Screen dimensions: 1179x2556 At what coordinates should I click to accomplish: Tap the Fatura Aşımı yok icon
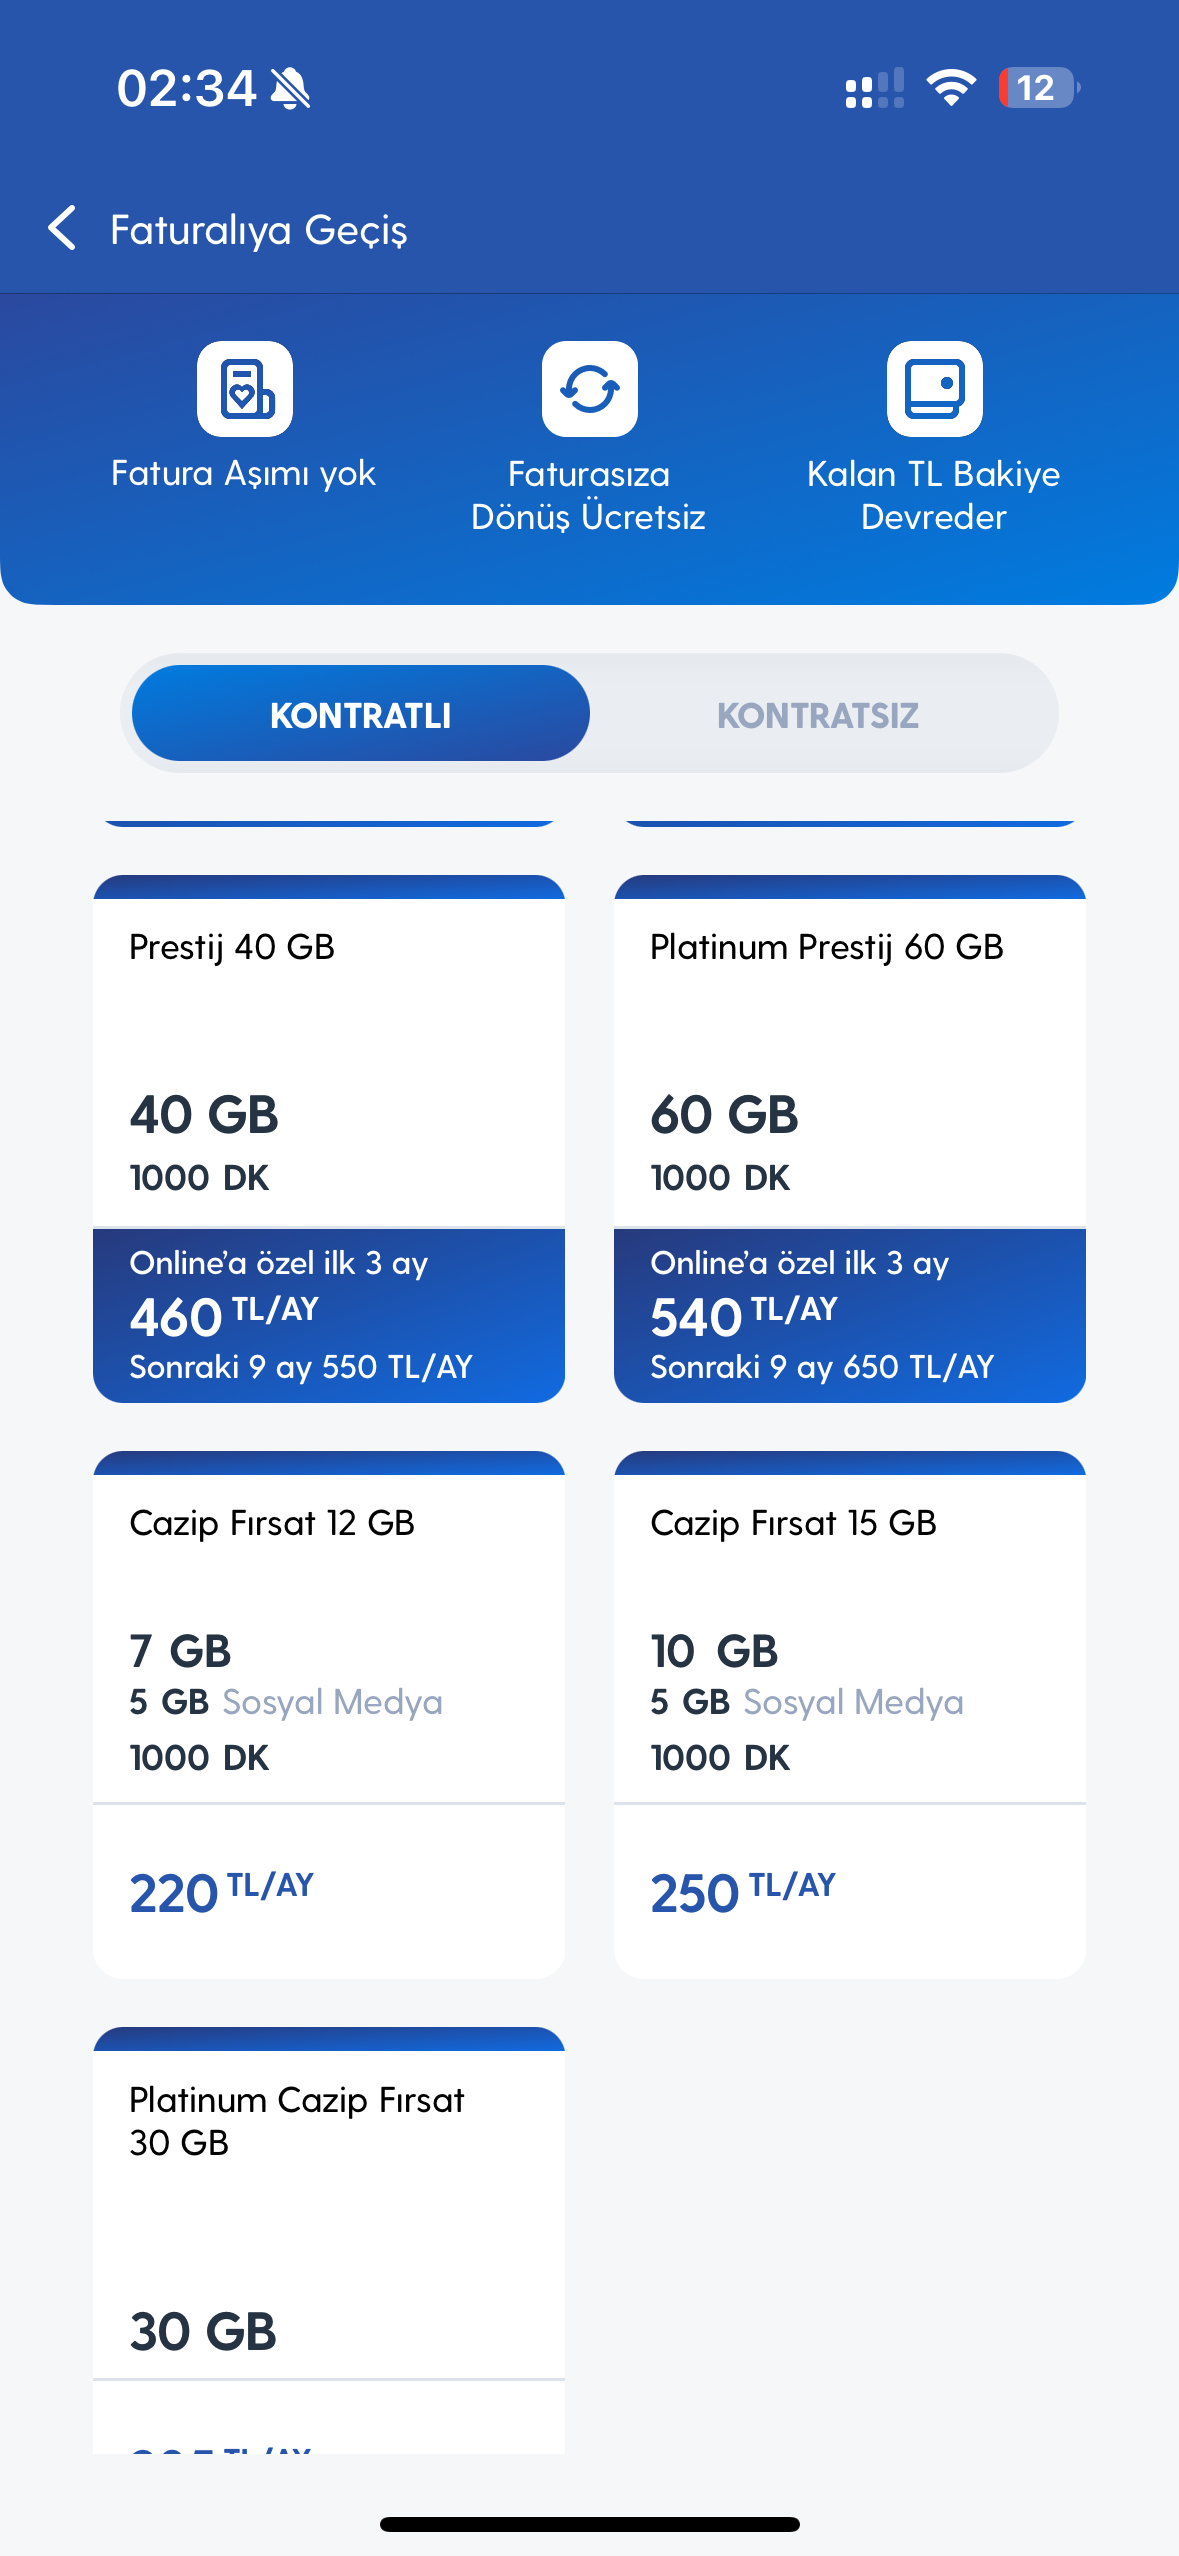(245, 389)
